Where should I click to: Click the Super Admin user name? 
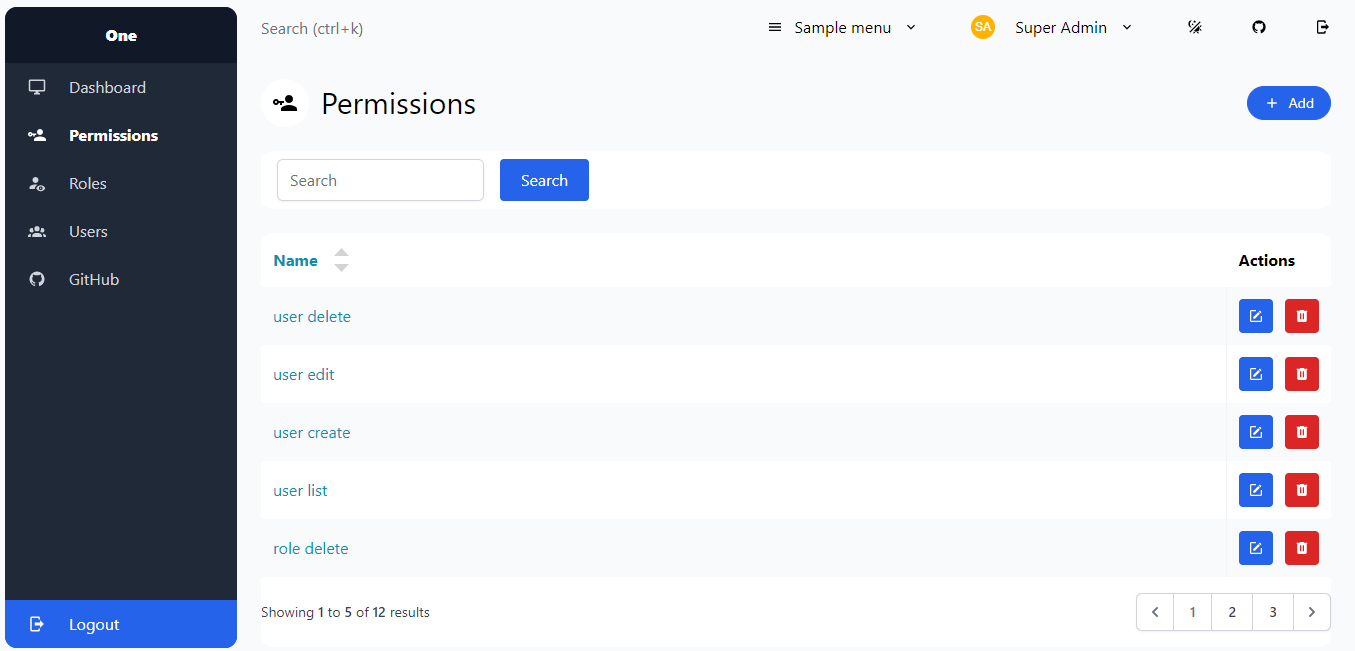pos(1061,27)
